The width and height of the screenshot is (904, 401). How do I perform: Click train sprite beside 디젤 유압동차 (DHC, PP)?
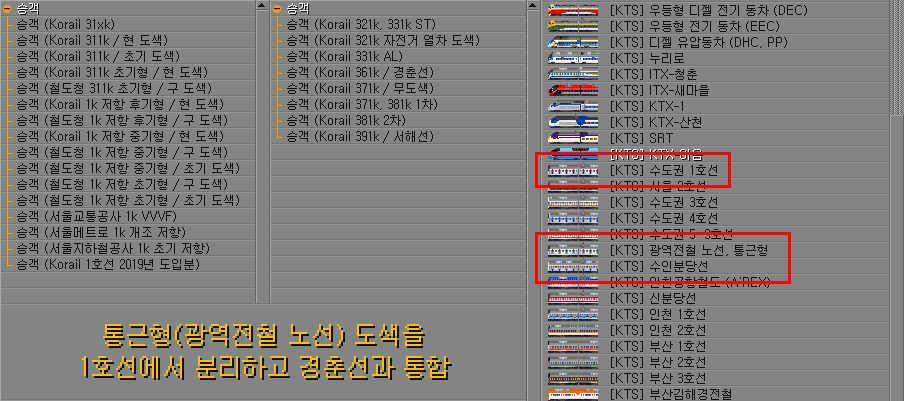pyautogui.click(x=573, y=43)
